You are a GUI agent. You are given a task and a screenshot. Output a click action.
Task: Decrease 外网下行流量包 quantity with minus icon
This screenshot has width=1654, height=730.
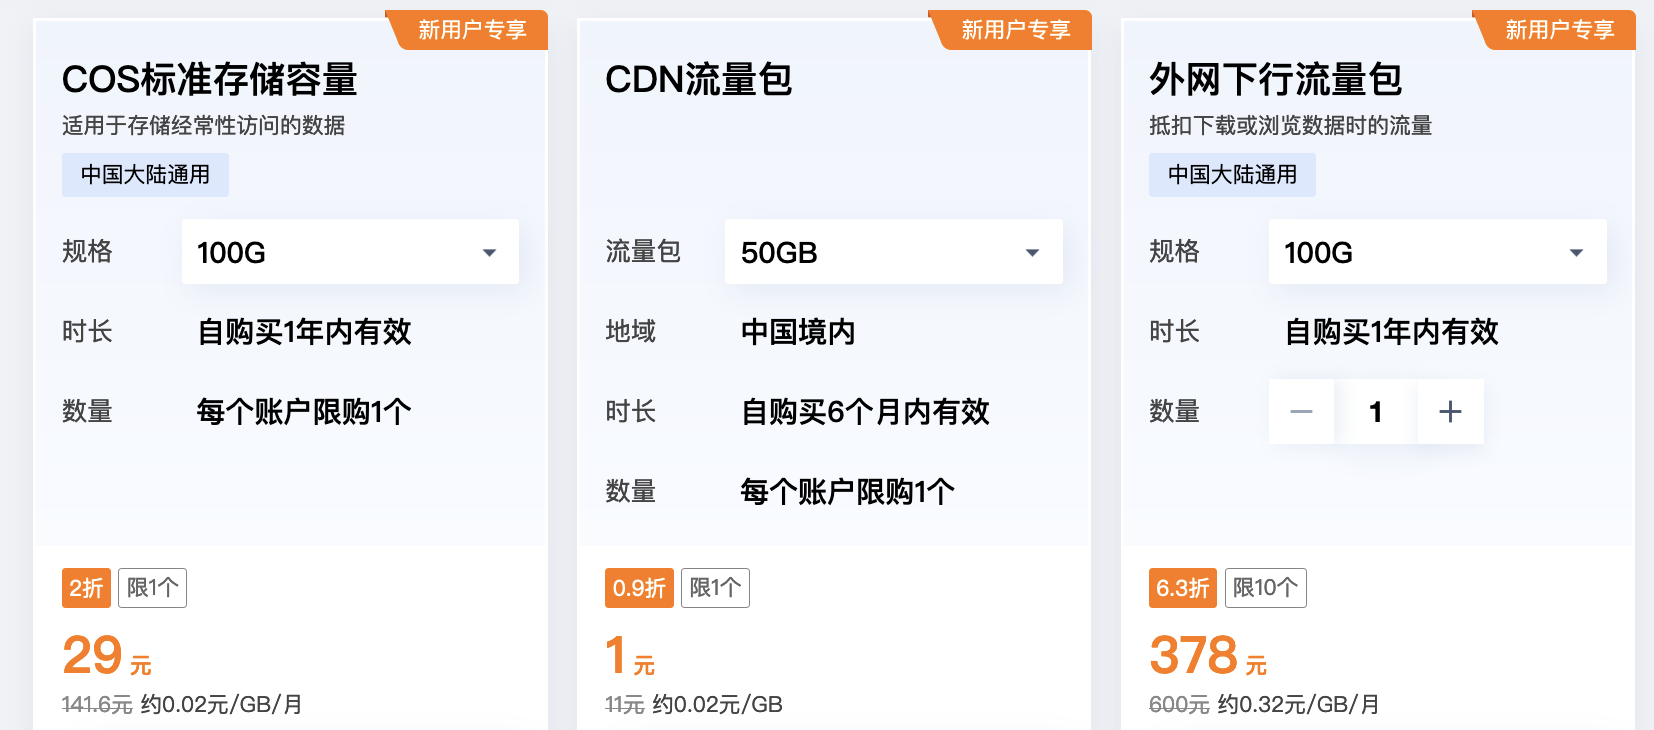click(1301, 411)
